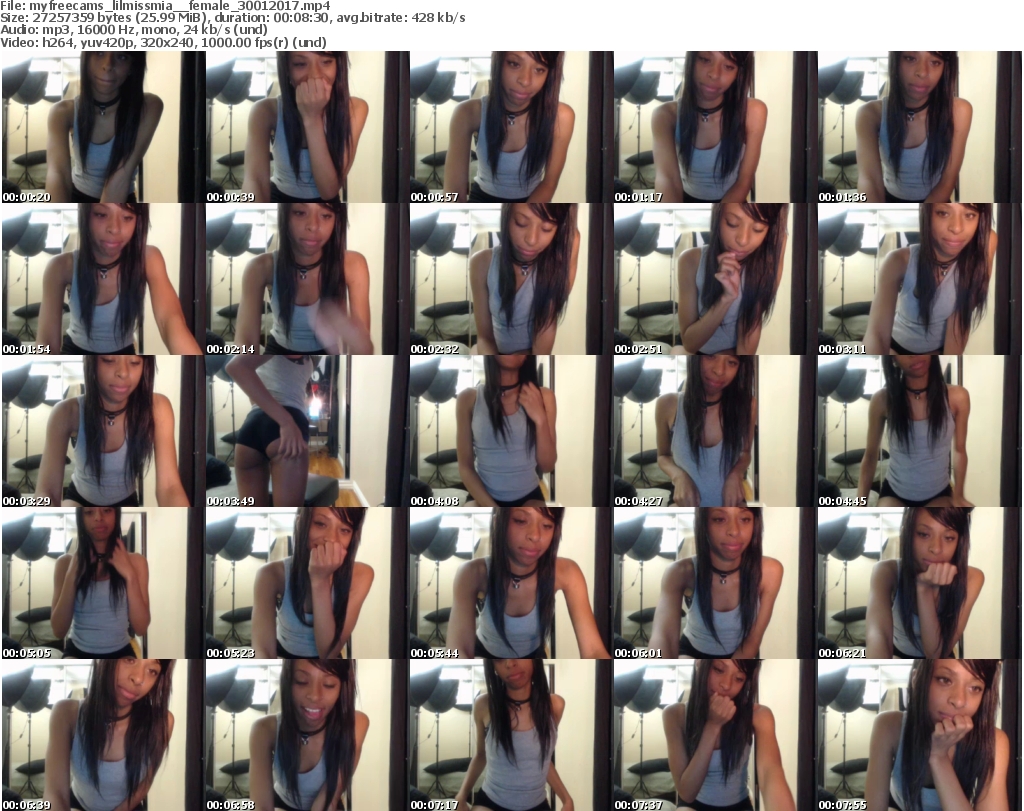Click the 'Audio: mp3, 16000 Hz' line

pos(134,30)
